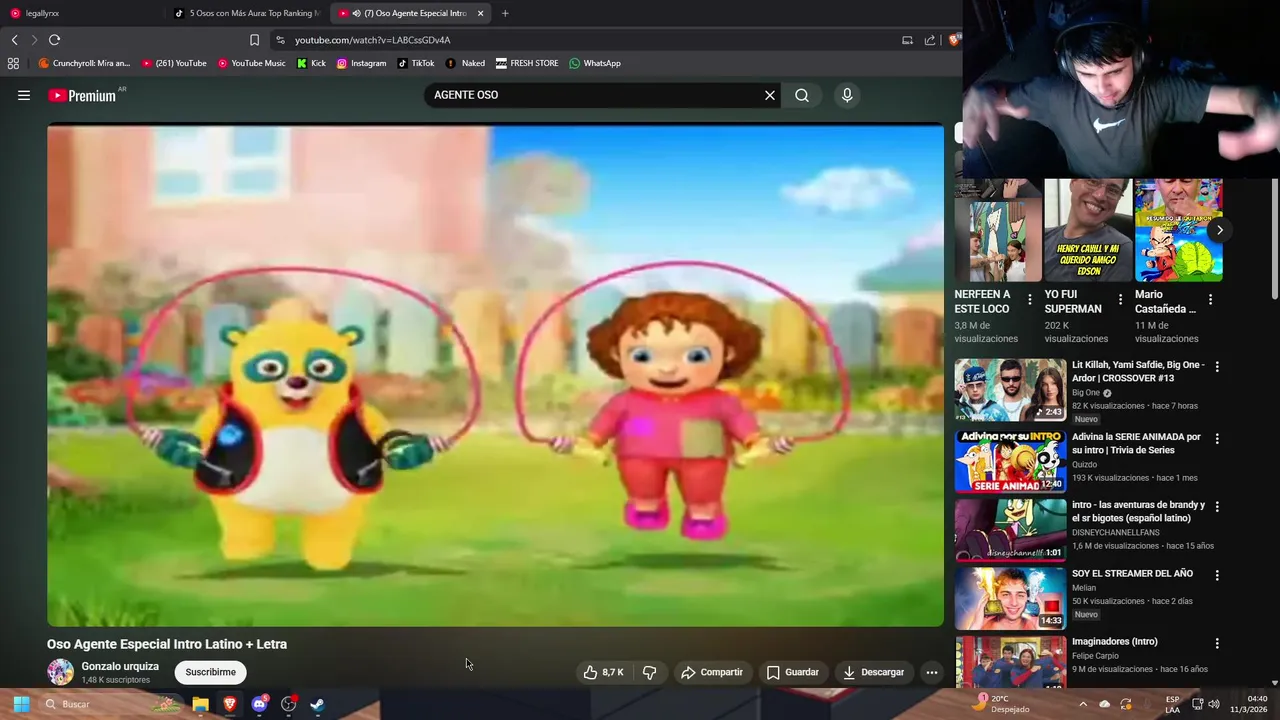The image size is (1280, 720).
Task: Open options for Adivina la SERIE ANIMADA video
Action: [x=1217, y=439]
